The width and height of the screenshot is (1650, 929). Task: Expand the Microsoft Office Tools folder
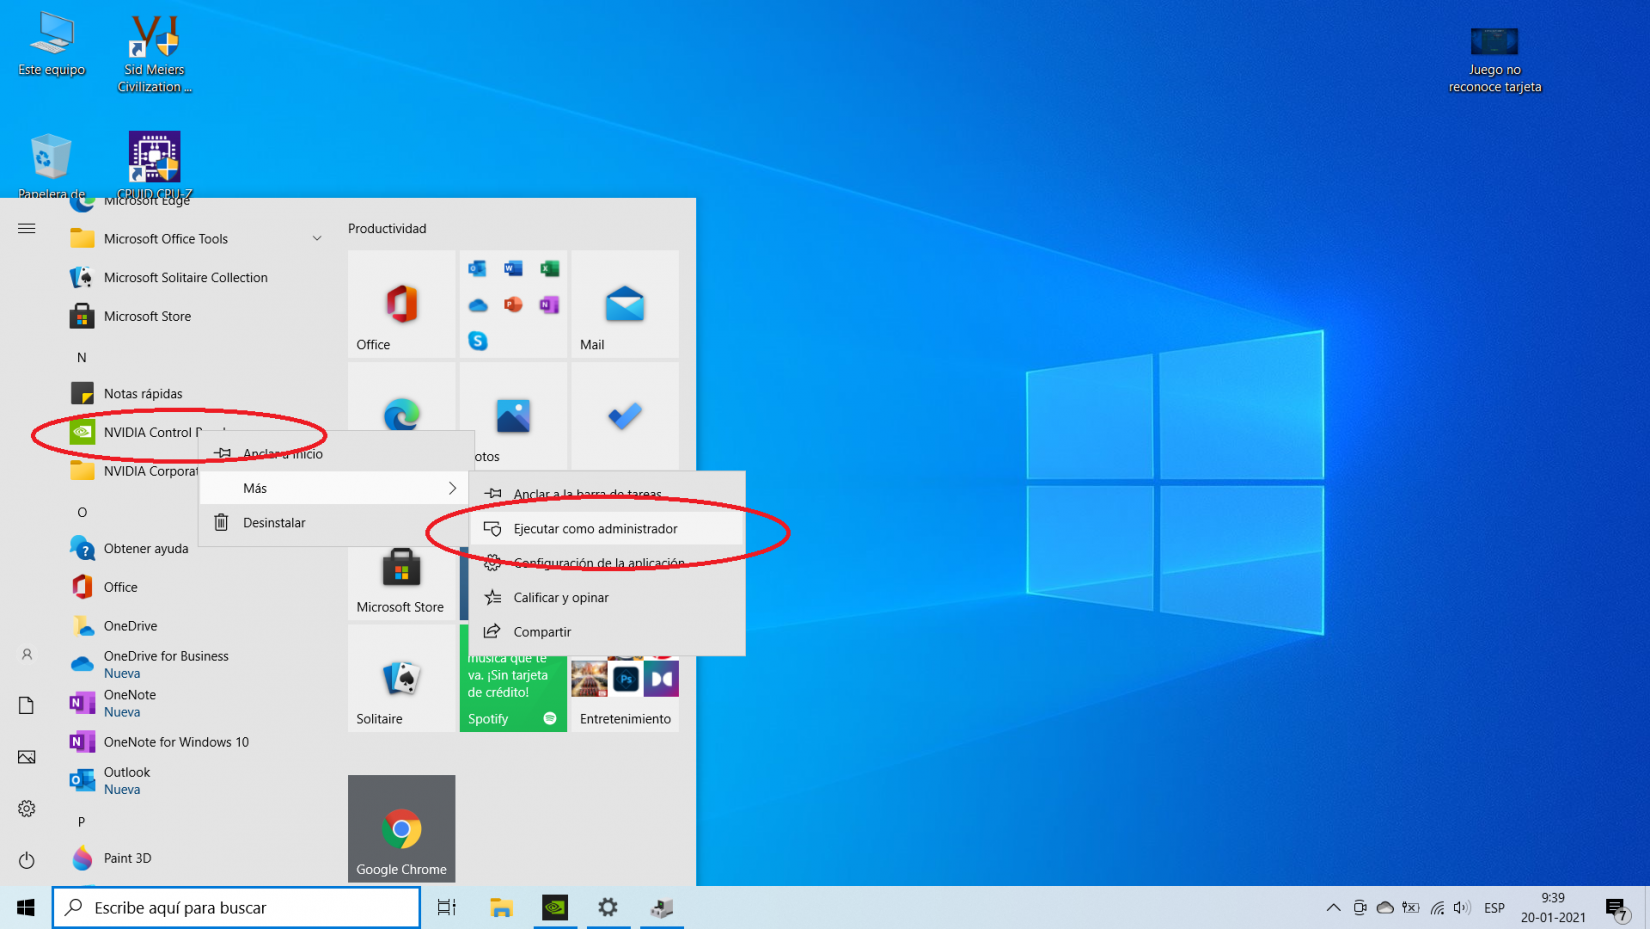tap(196, 239)
